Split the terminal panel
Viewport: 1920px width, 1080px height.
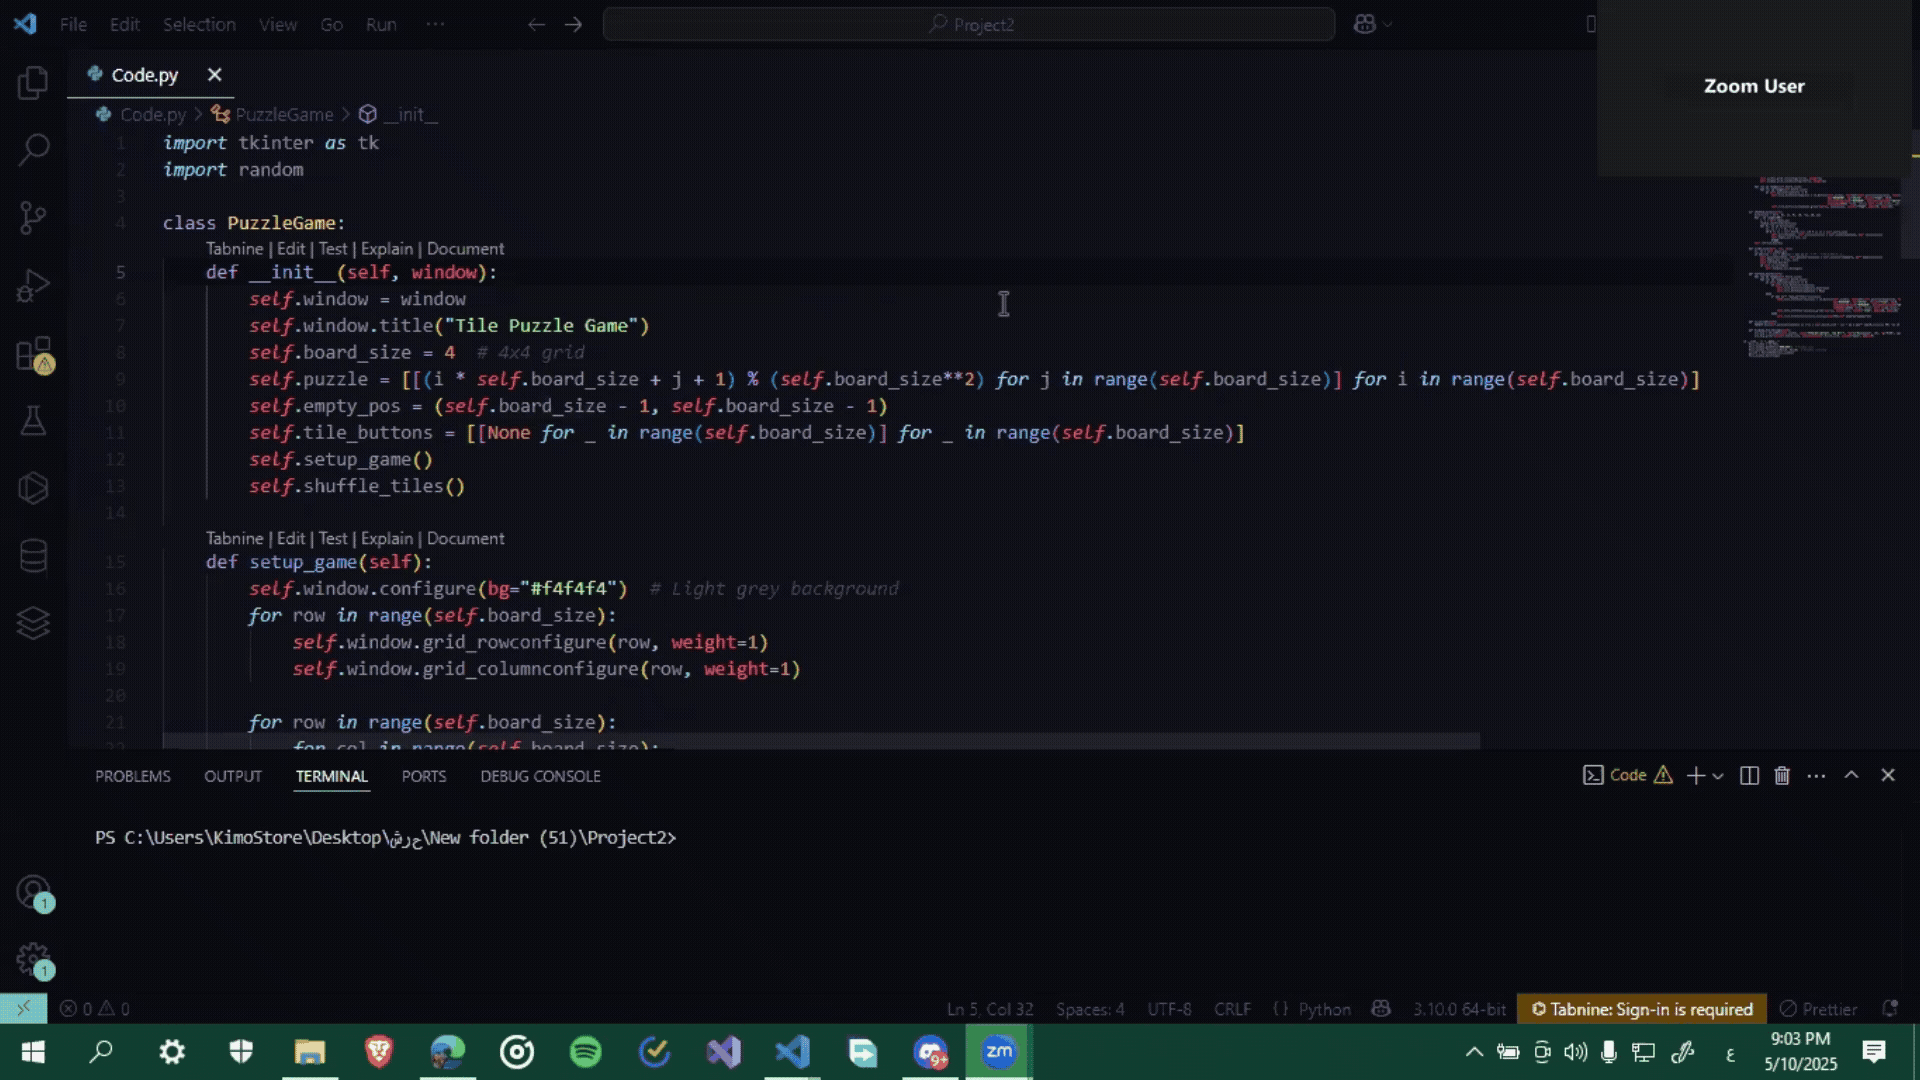pyautogui.click(x=1749, y=776)
